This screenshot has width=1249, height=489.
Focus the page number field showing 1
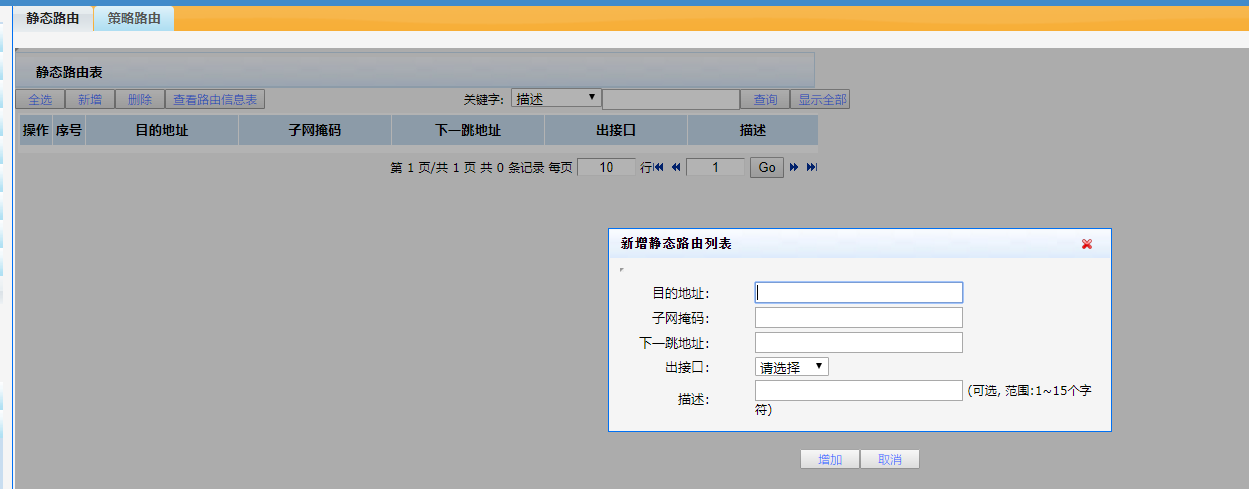pyautogui.click(x=716, y=168)
